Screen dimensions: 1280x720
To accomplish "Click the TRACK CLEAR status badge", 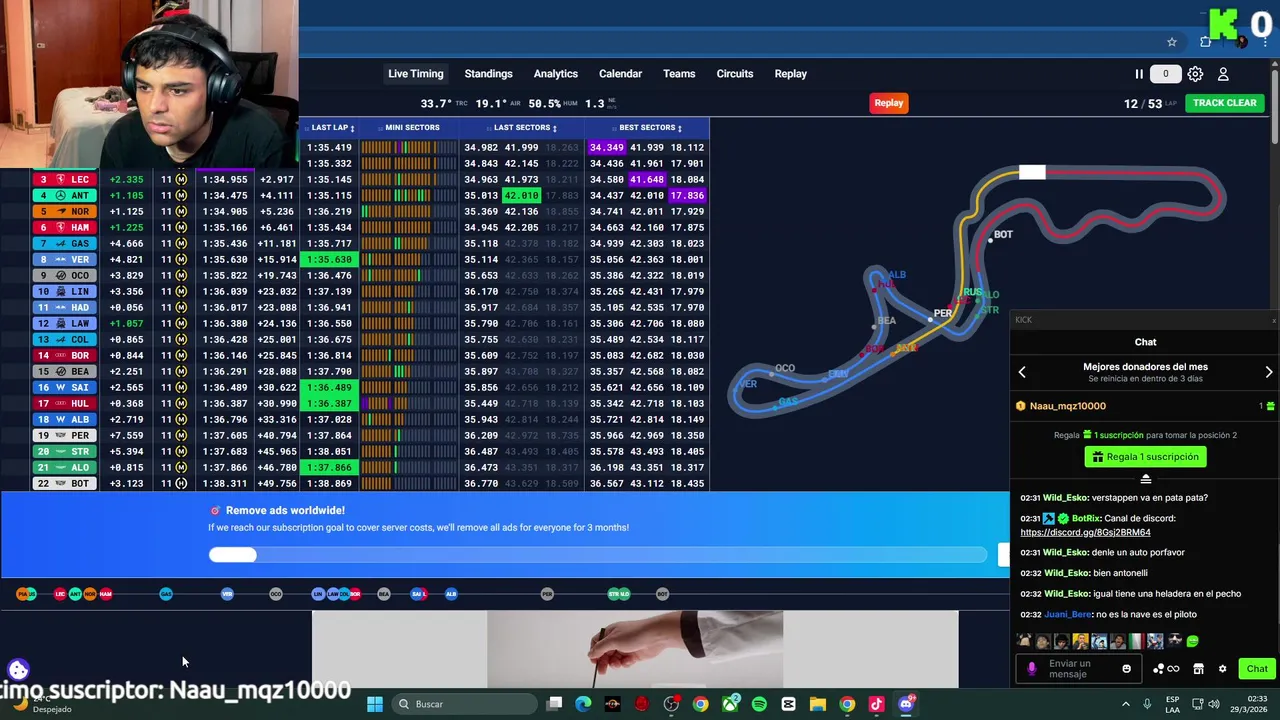I will pos(1224,103).
